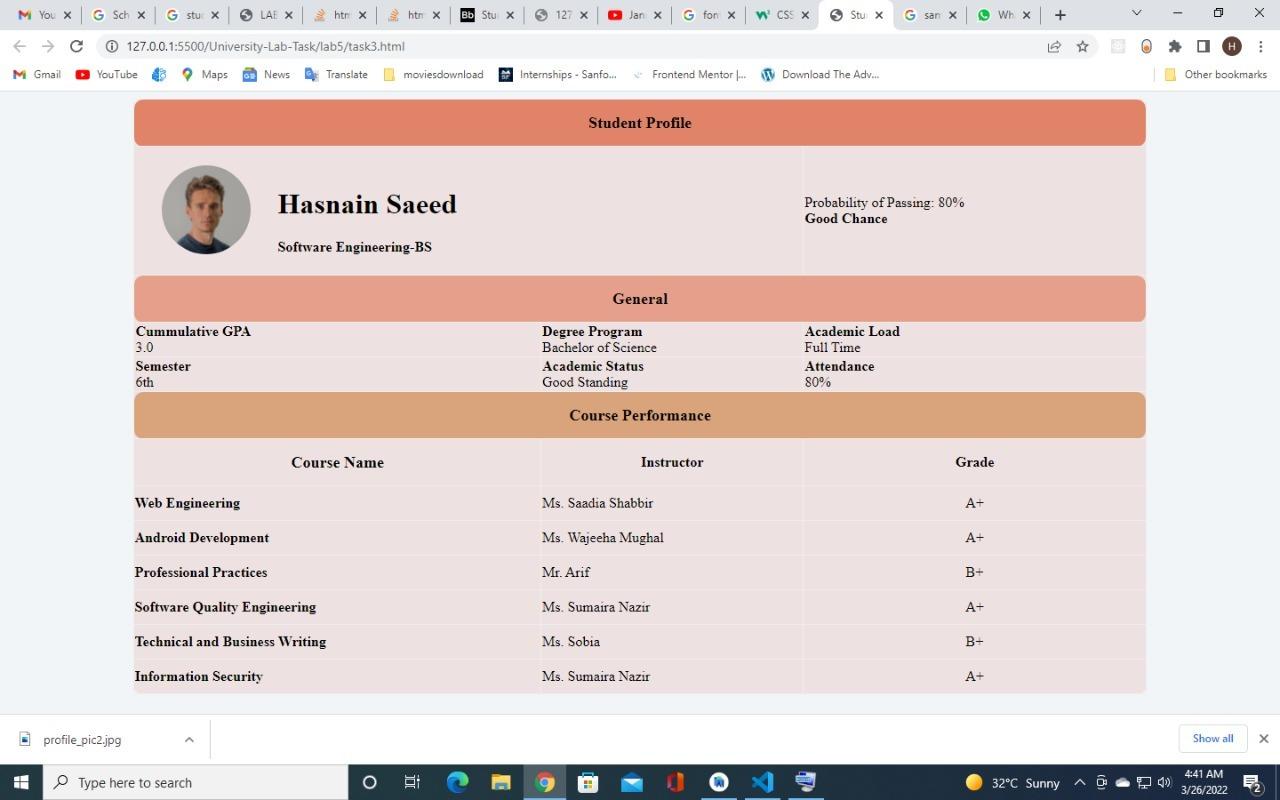Open Chrome's three-dot settings menu
Image resolution: width=1280 pixels, height=800 pixels.
[1260, 46]
